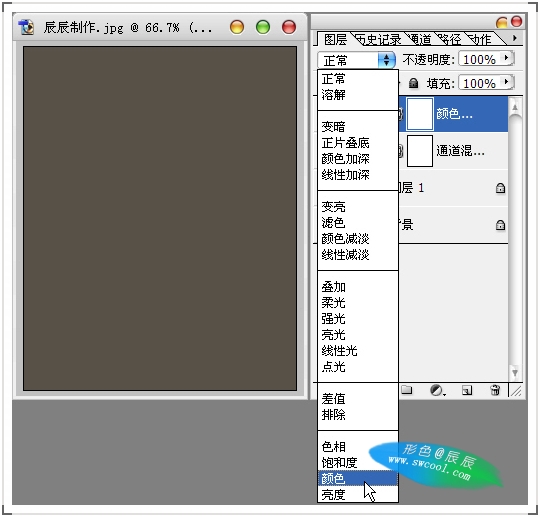Screen dimensions: 540x517
Task: Select the 通道混... layer mask thumbnail
Action: [420, 151]
